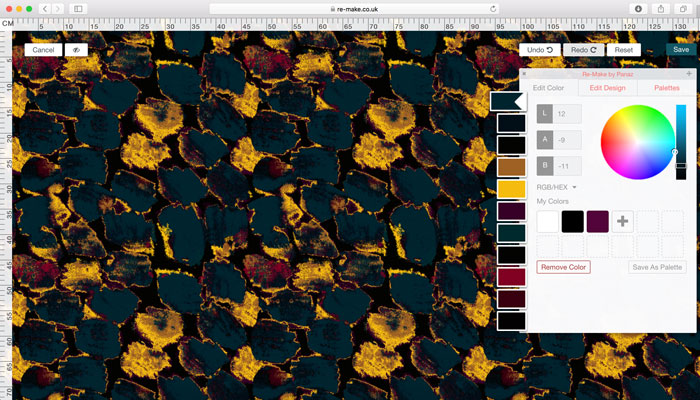Switch to the Edit Design tab
The height and width of the screenshot is (400, 700).
point(608,88)
